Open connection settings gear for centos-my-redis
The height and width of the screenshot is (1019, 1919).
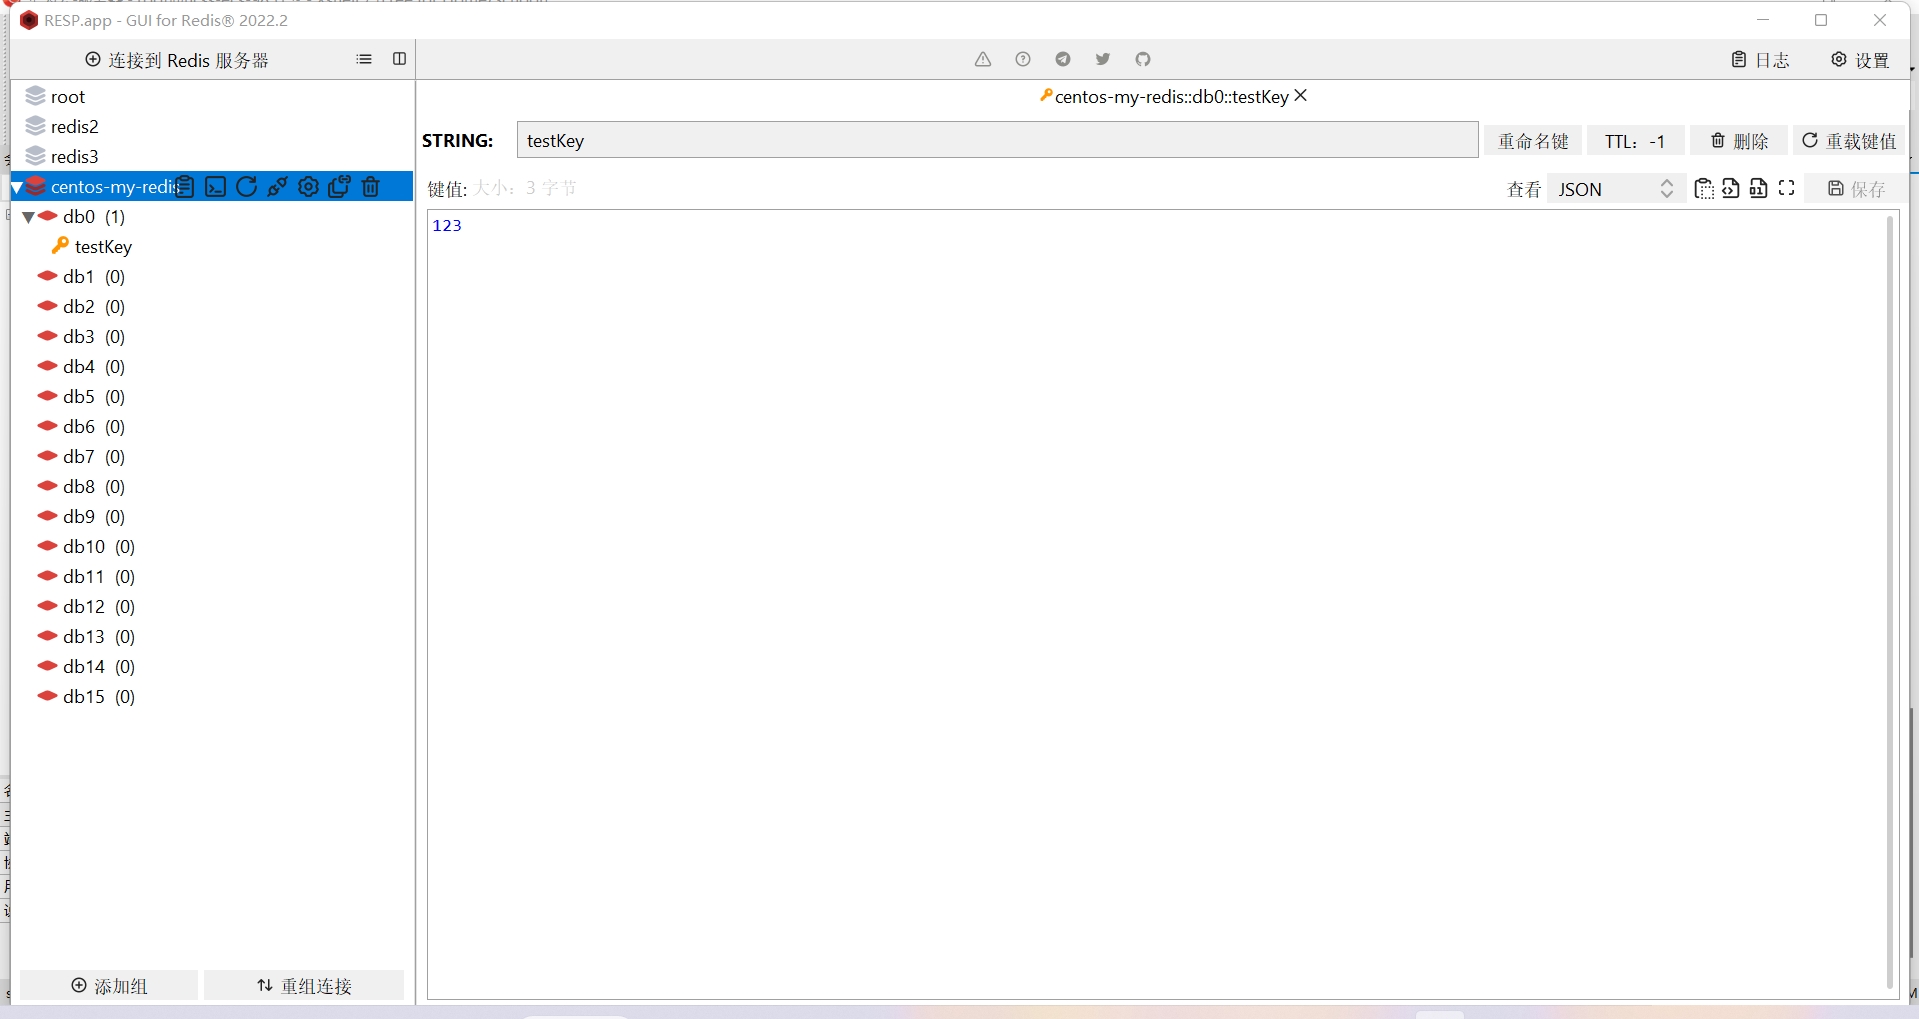[x=309, y=187]
